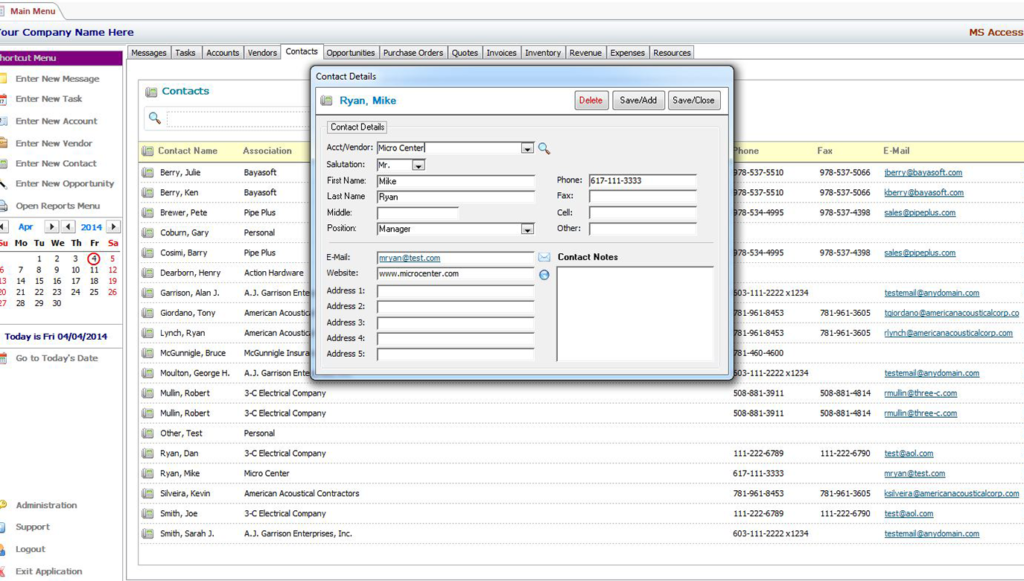
Task: Open the Vendors tab
Action: tap(263, 53)
